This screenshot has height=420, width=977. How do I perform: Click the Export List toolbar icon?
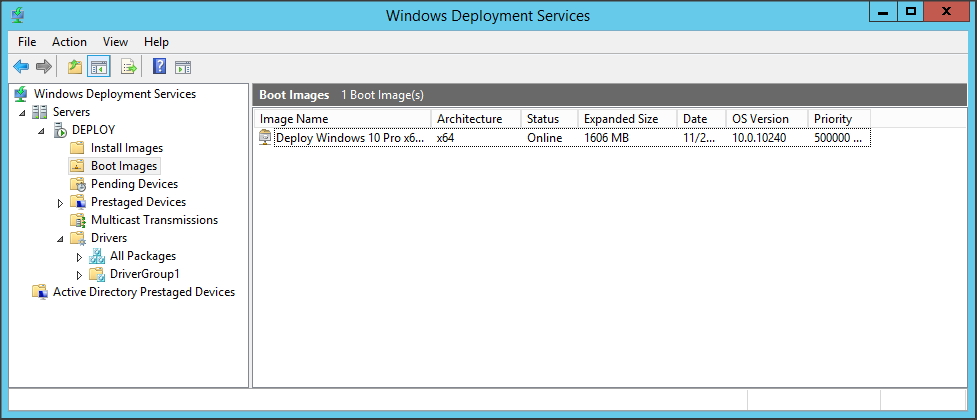click(128, 67)
